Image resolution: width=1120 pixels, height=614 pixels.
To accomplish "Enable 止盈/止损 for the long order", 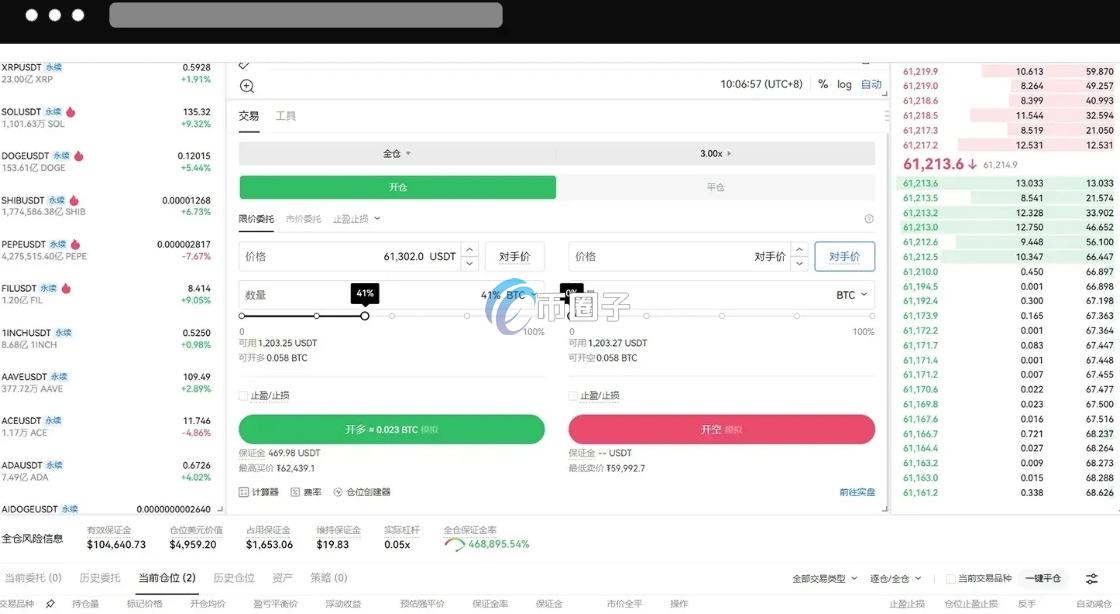I will tap(243, 396).
